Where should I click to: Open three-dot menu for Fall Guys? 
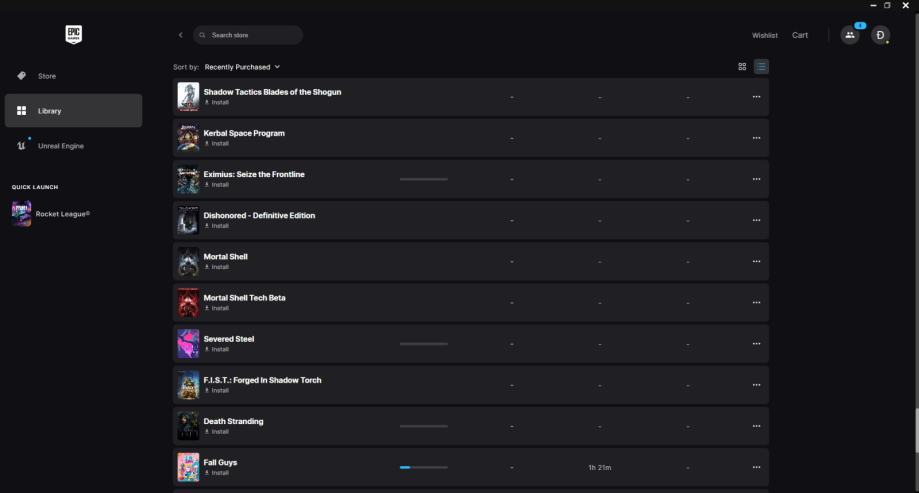pos(756,467)
